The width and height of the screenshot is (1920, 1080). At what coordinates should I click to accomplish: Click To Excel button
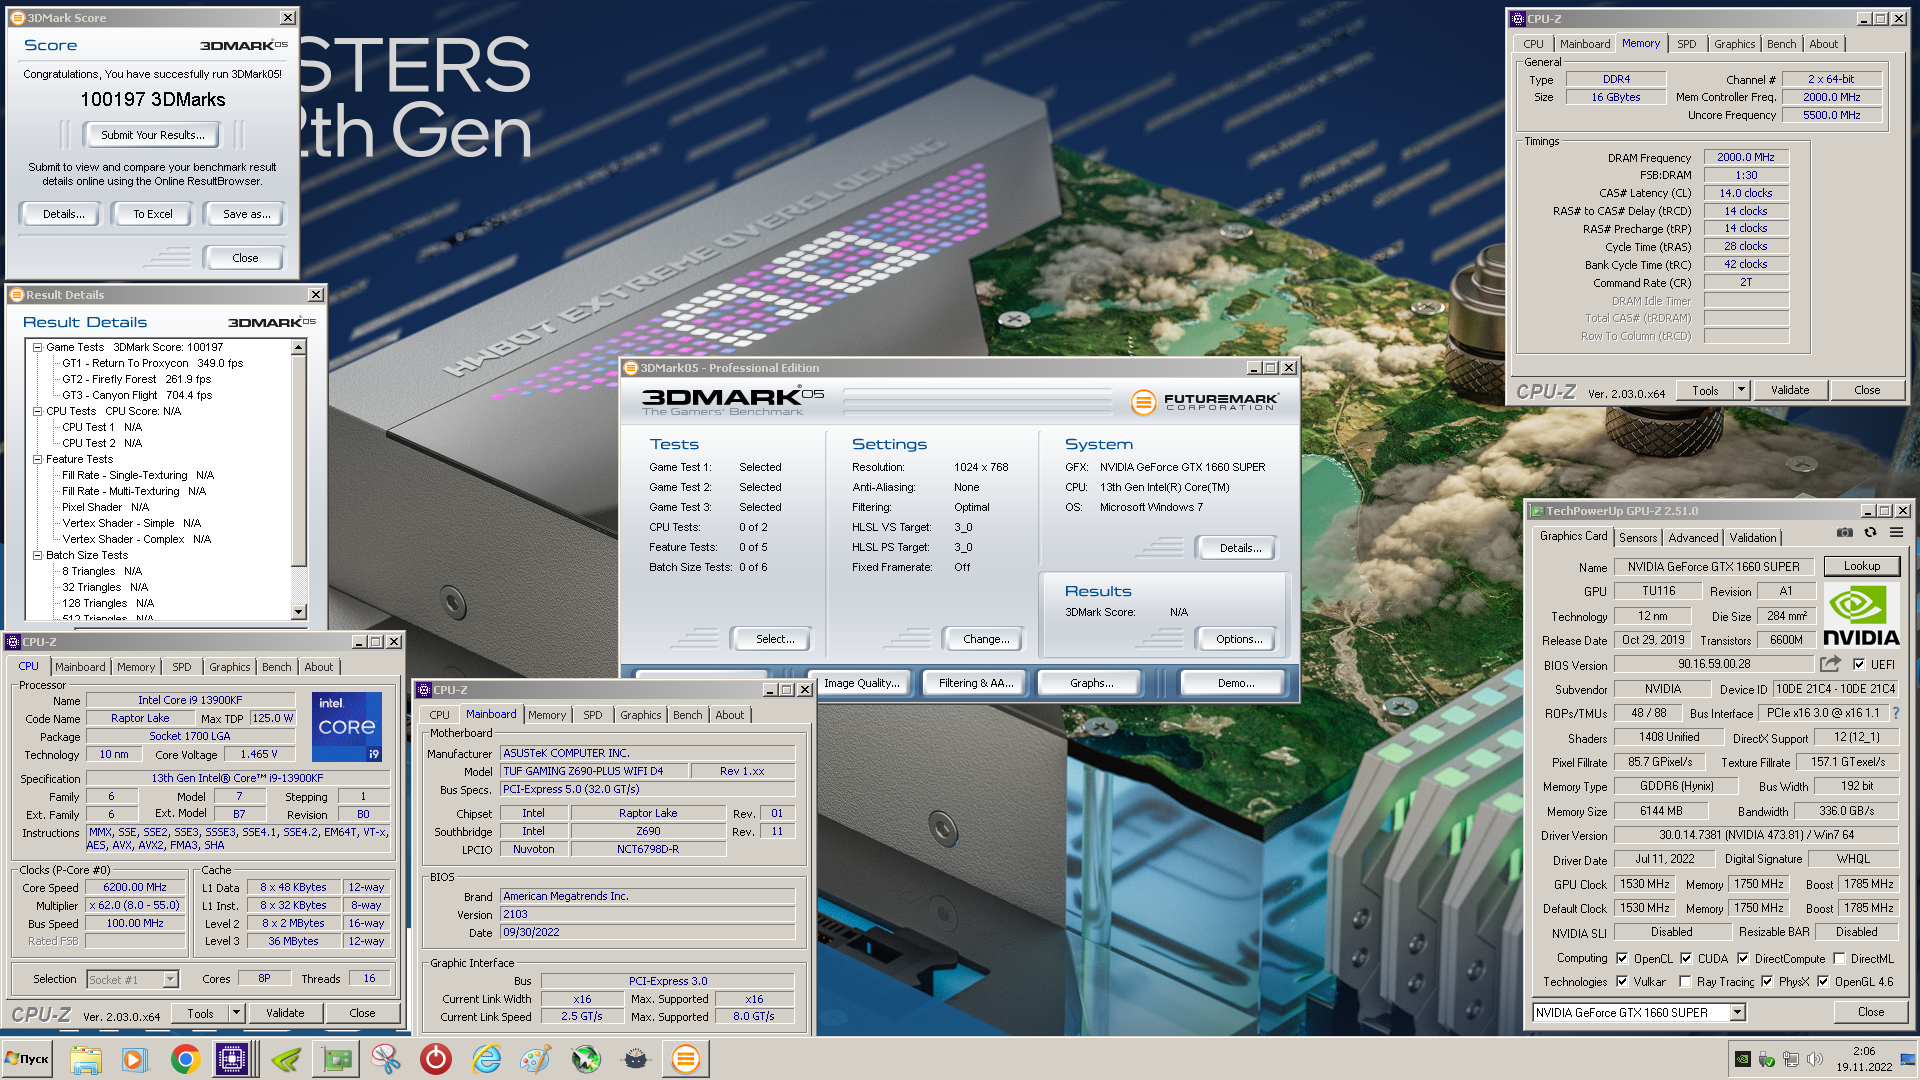click(x=153, y=214)
